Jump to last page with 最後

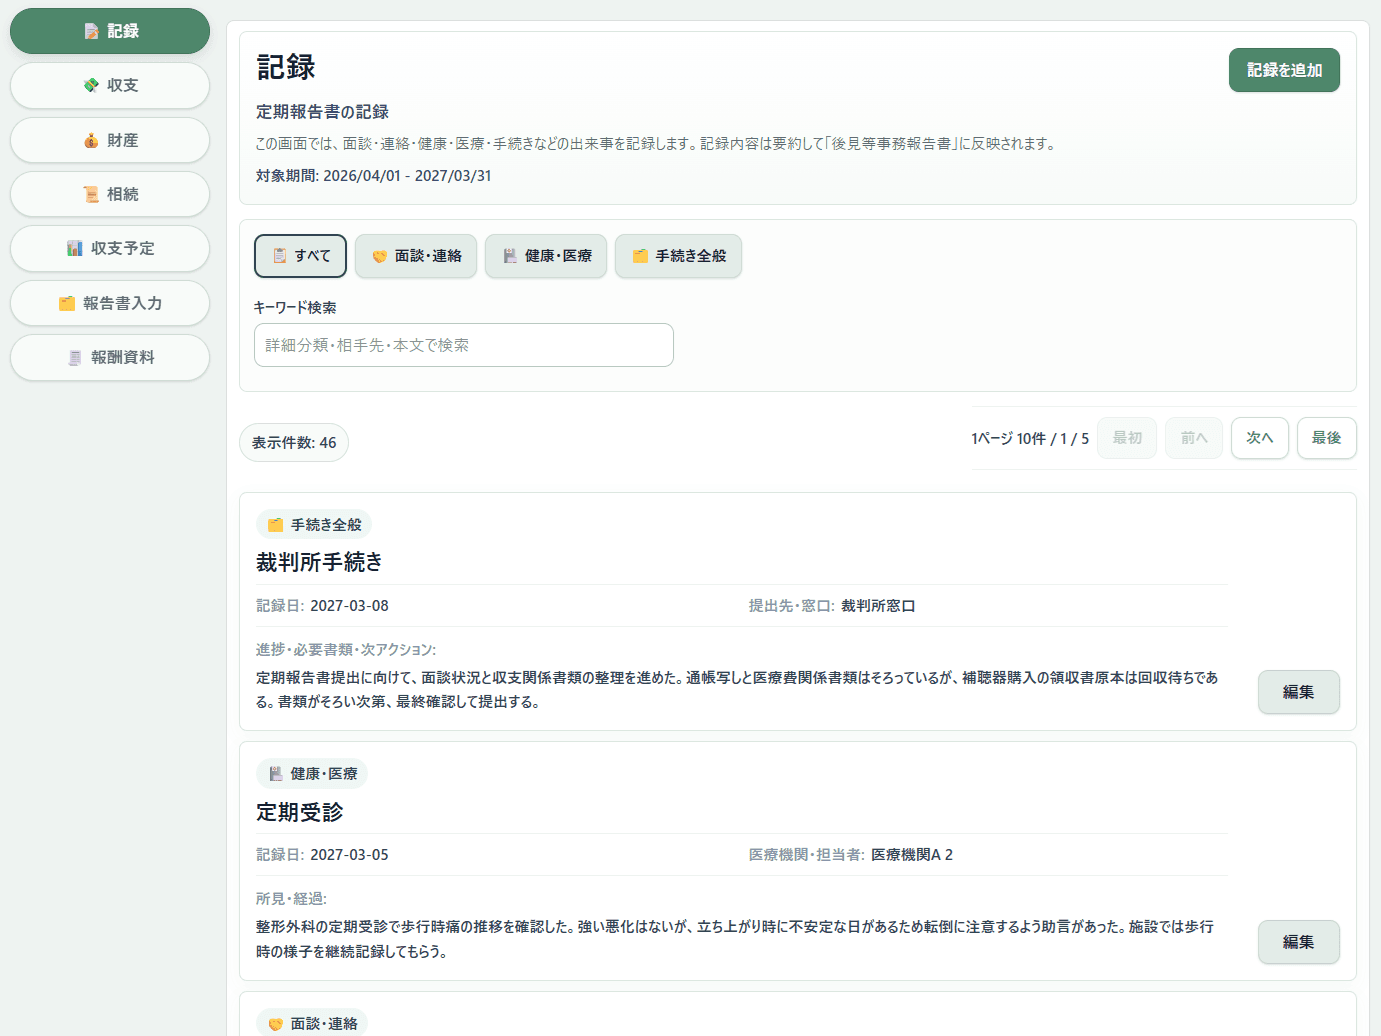(1327, 438)
